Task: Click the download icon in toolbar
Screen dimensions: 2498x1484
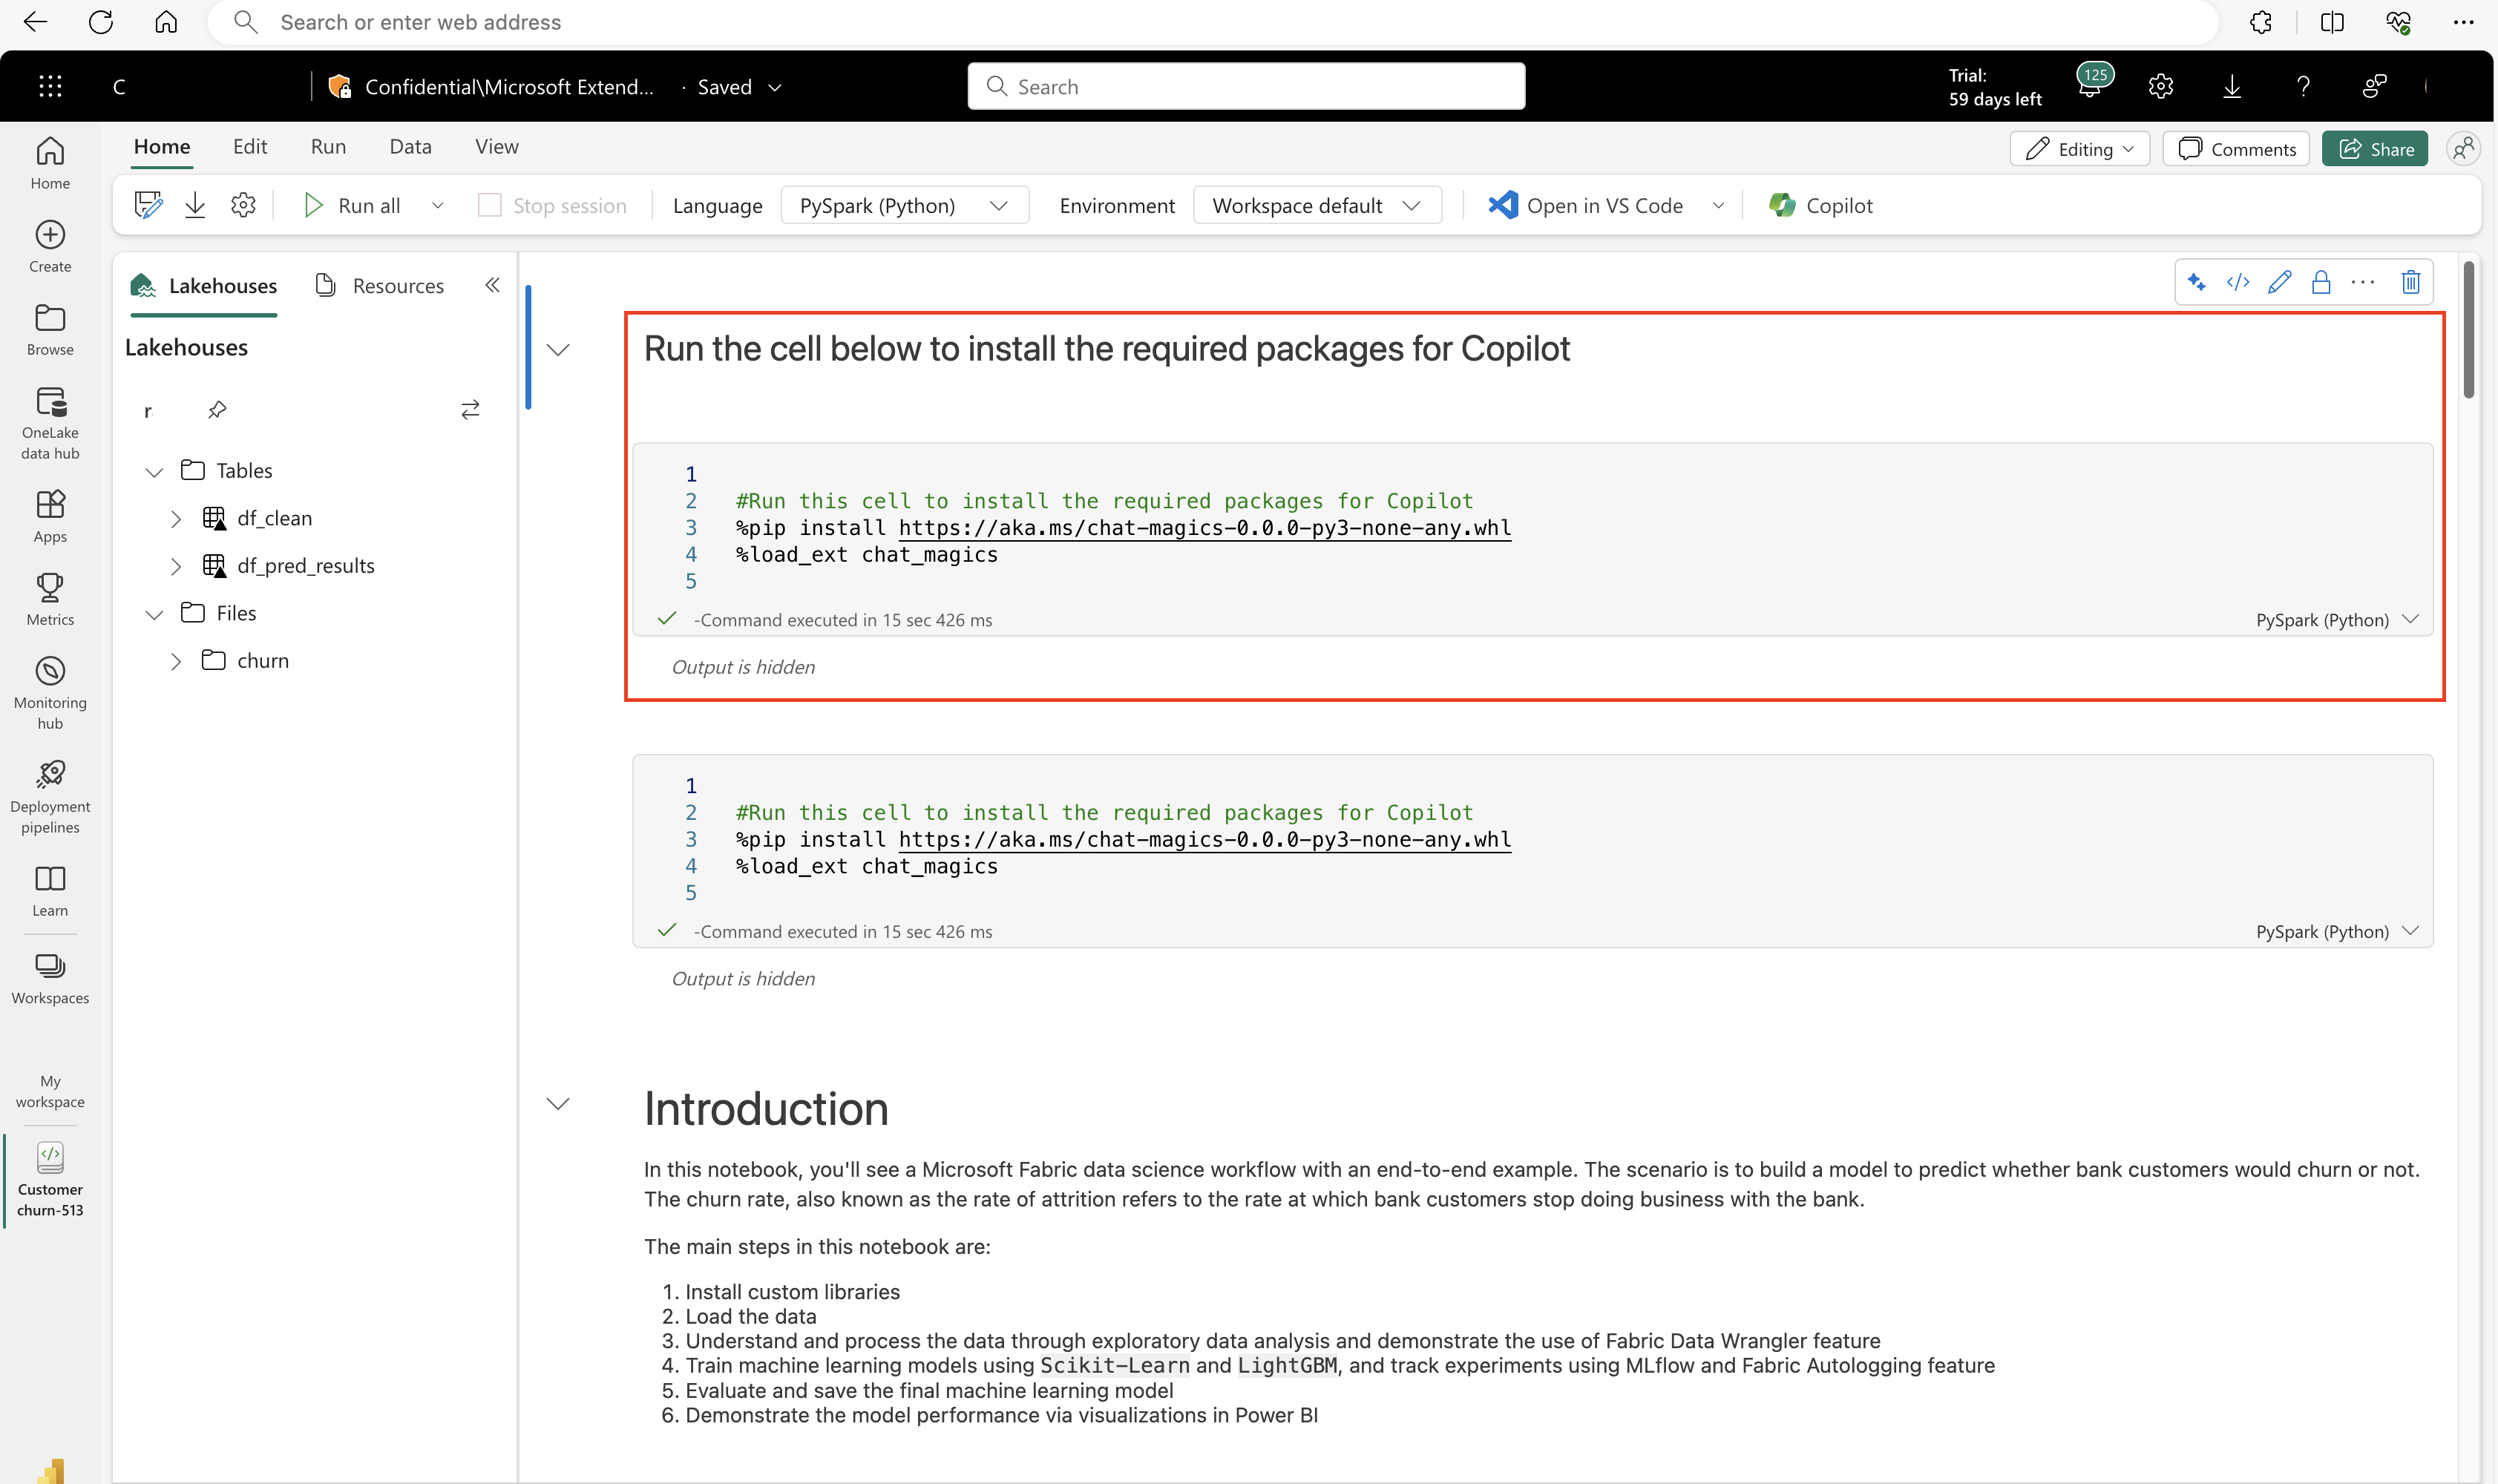Action: coord(196,205)
